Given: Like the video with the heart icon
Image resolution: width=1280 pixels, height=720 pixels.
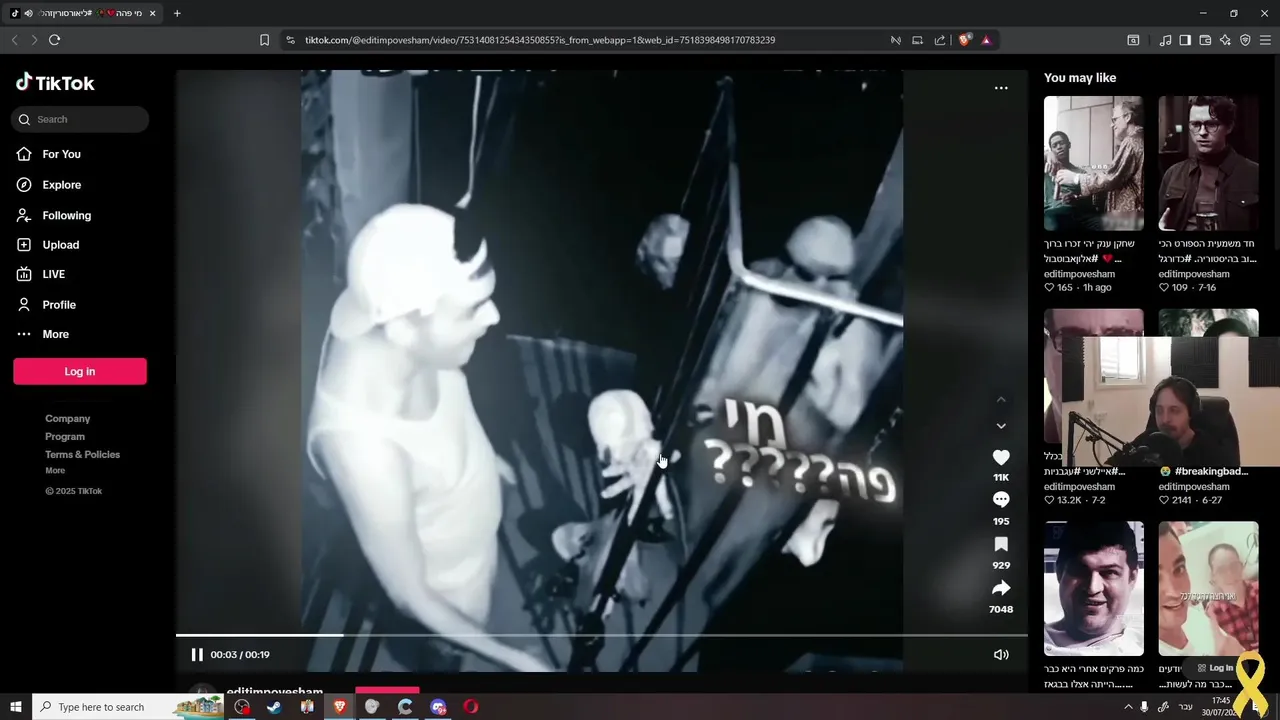Looking at the screenshot, I should pyautogui.click(x=1001, y=457).
